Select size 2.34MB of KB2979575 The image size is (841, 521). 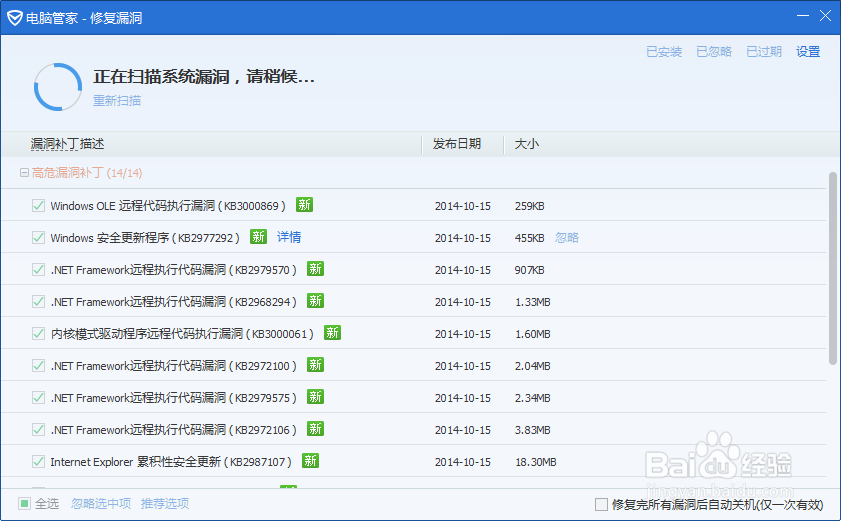[533, 398]
